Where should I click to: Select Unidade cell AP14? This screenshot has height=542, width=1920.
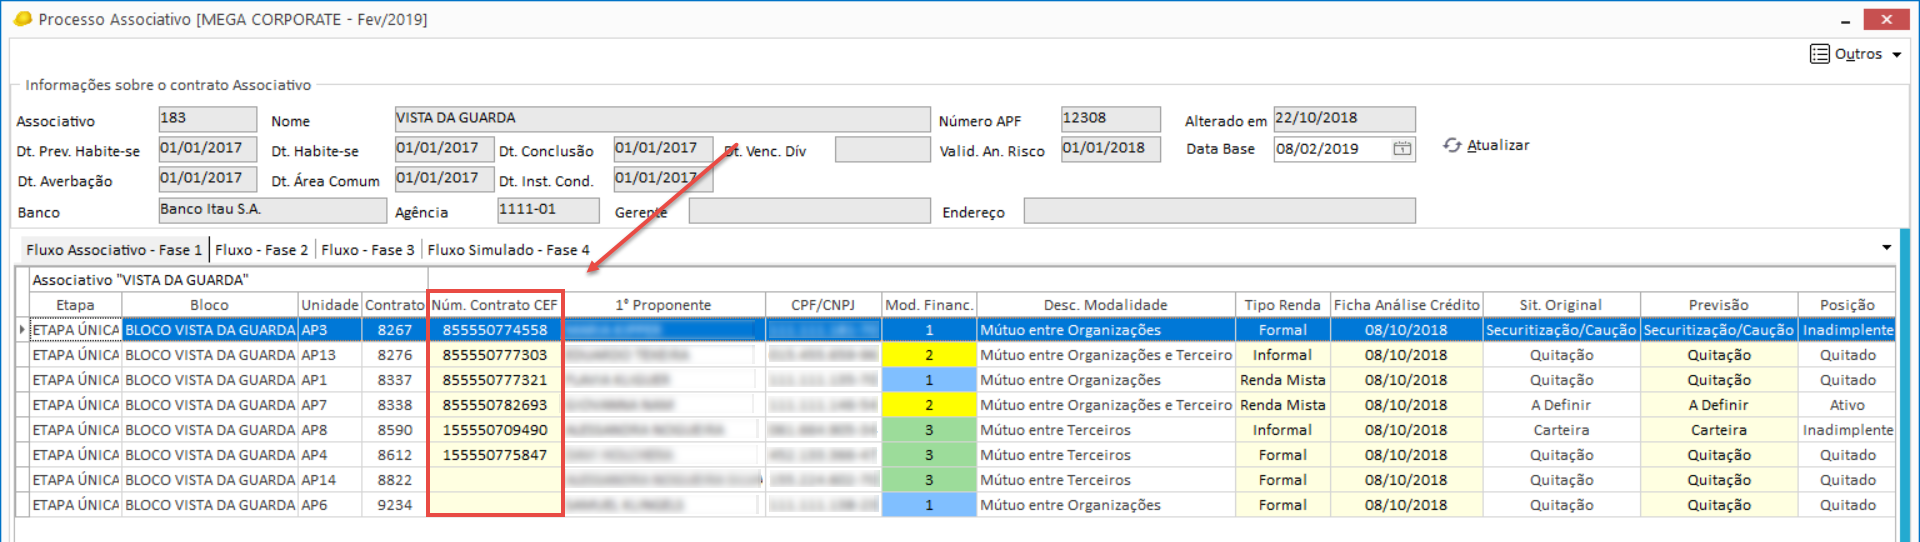[x=329, y=480]
